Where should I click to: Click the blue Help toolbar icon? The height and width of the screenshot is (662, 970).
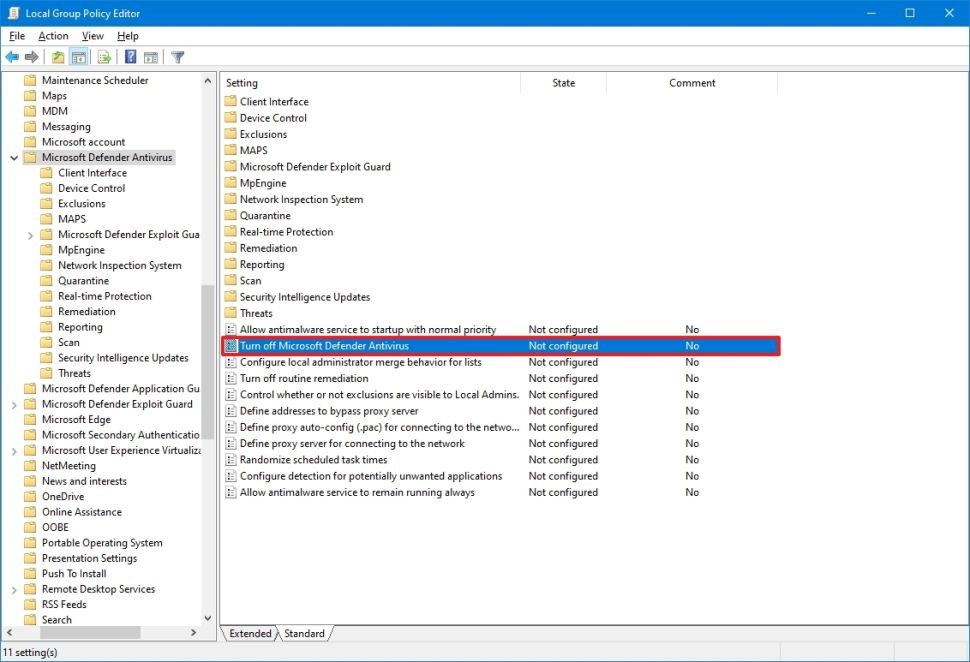click(131, 57)
